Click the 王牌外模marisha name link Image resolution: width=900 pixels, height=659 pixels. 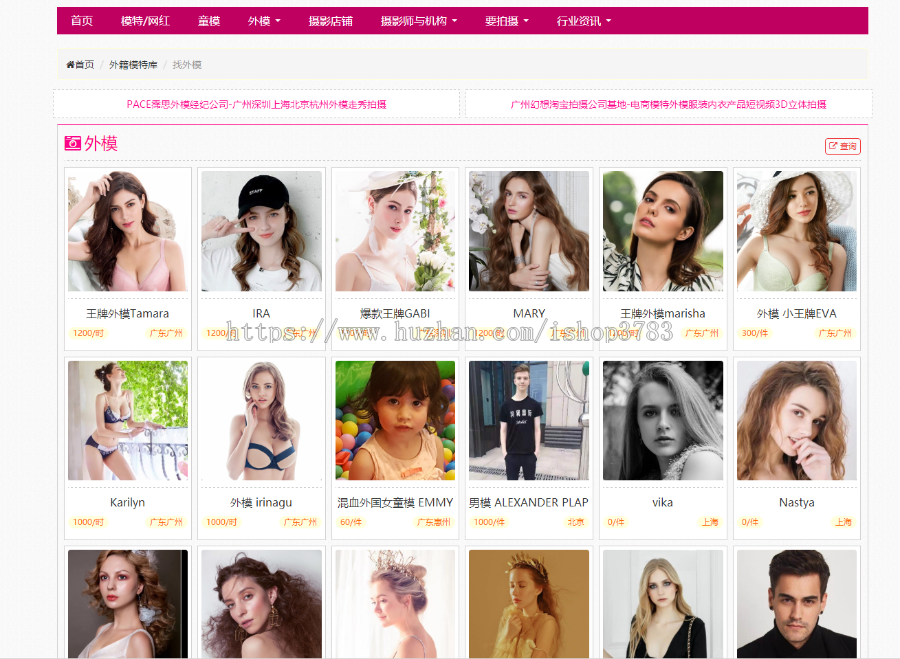click(x=663, y=313)
